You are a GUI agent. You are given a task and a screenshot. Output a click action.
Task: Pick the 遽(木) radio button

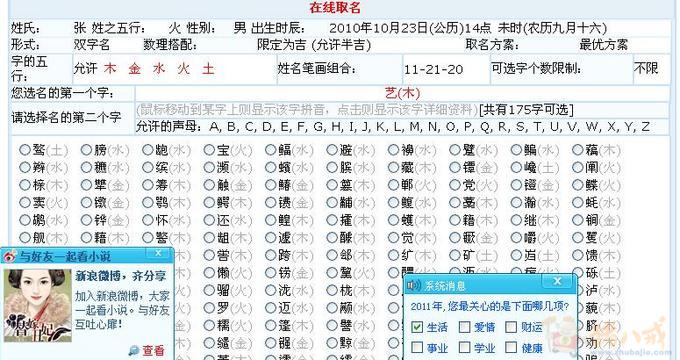(271, 238)
